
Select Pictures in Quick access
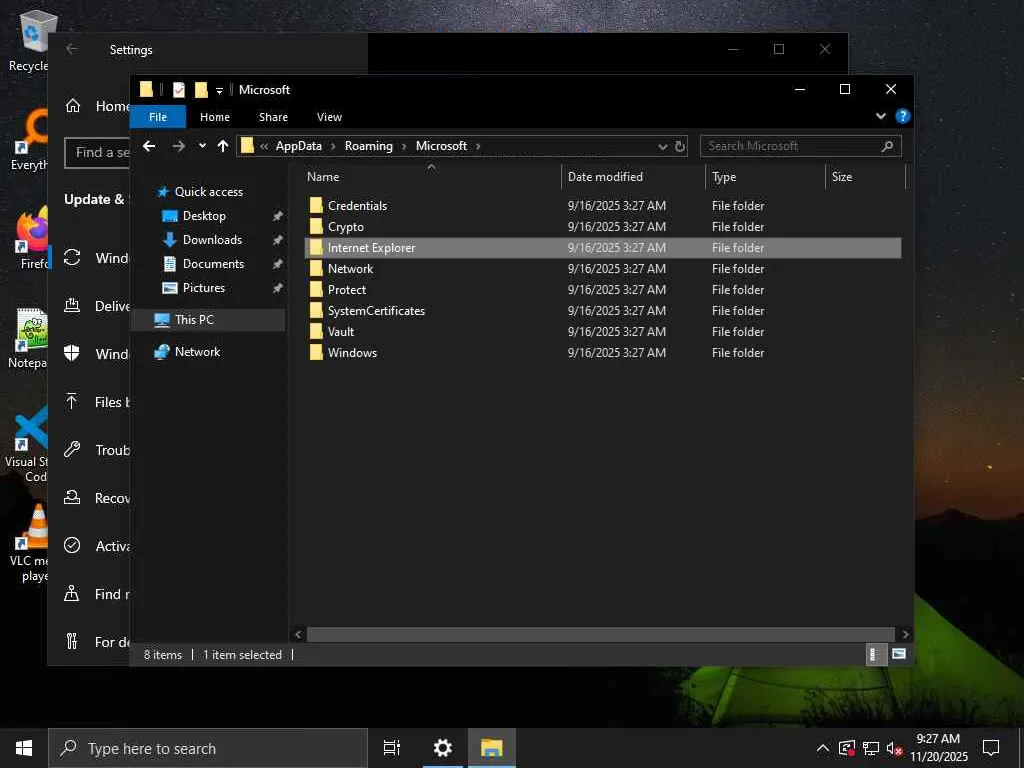tap(203, 288)
